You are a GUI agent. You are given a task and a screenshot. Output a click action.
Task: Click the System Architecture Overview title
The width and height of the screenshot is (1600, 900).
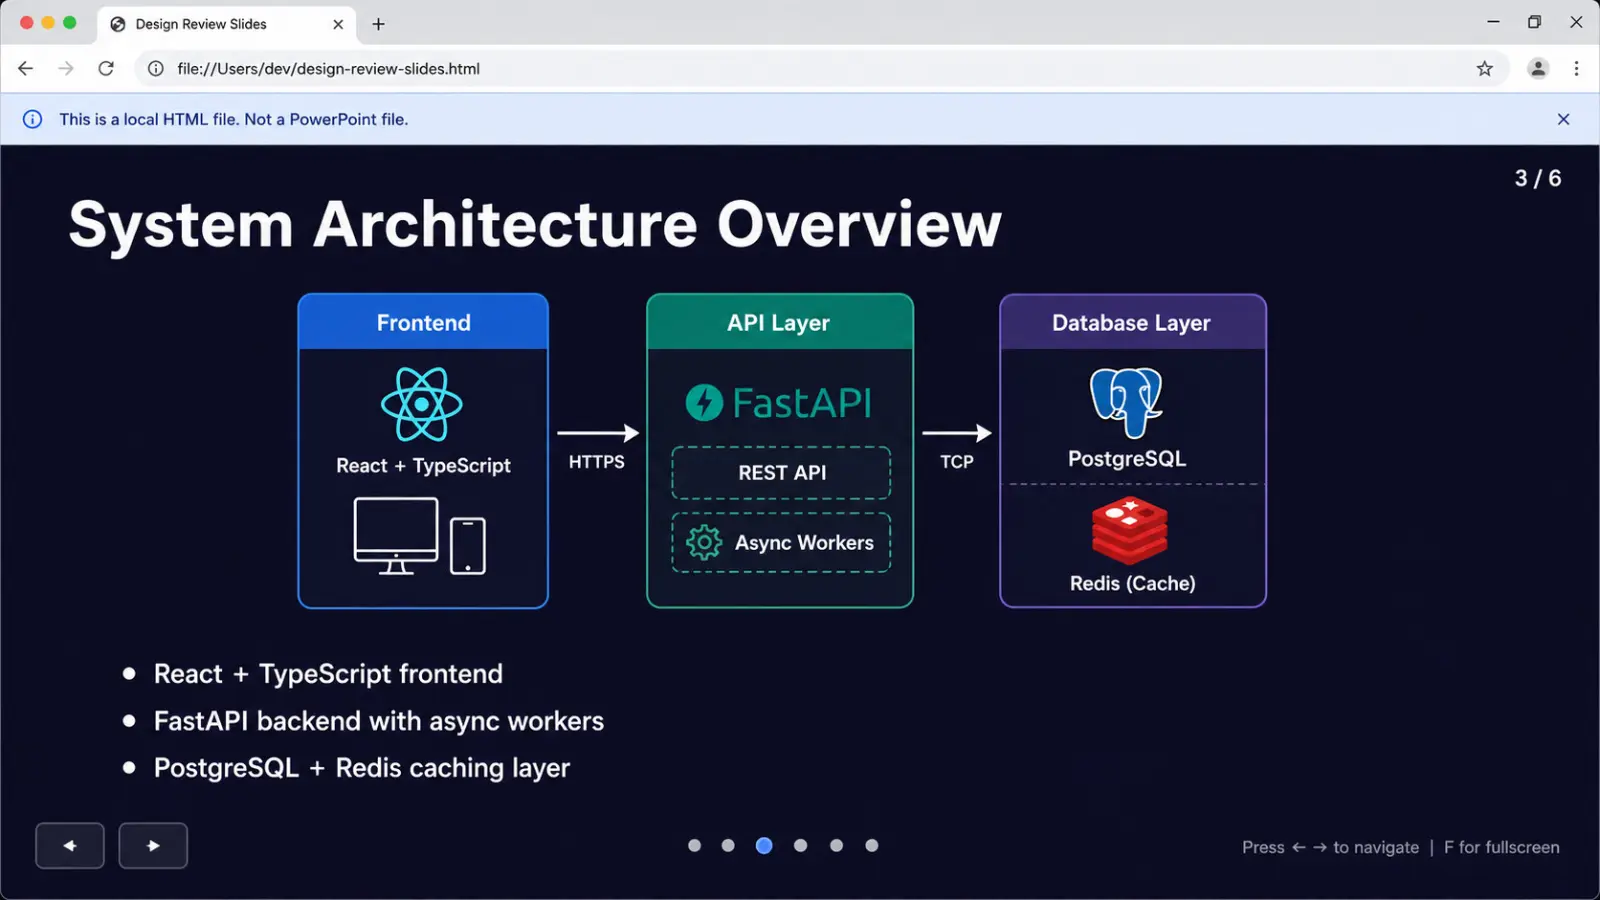point(535,224)
